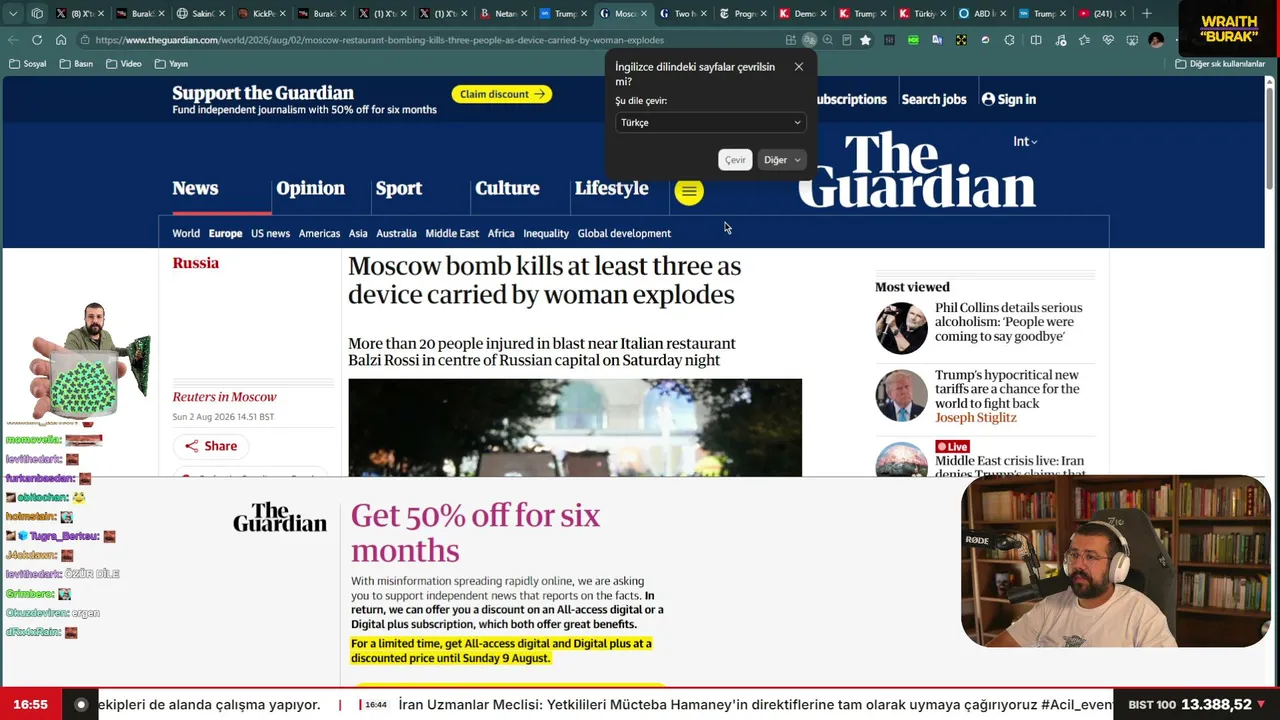Close the translate popup
1280x720 pixels.
click(798, 67)
